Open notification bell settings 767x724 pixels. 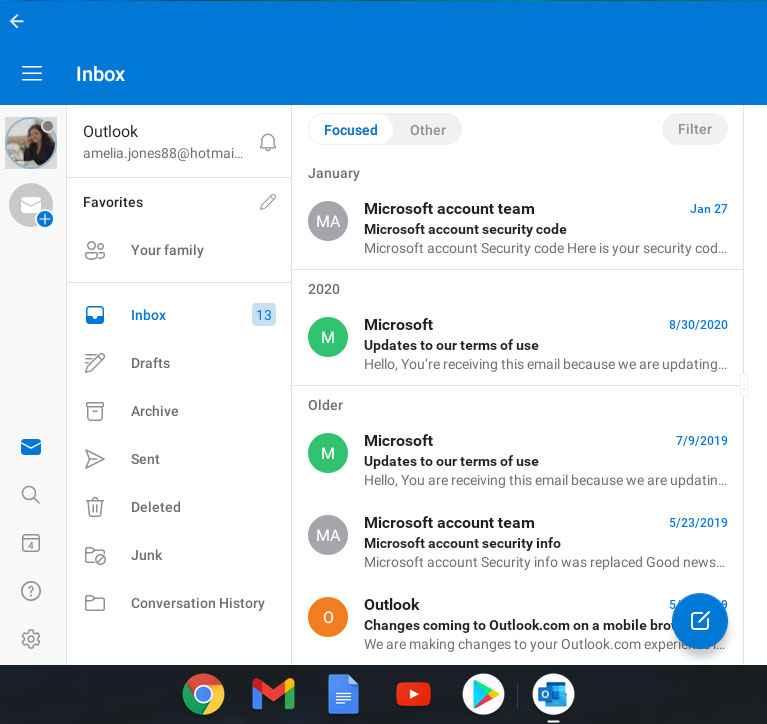[x=268, y=143]
